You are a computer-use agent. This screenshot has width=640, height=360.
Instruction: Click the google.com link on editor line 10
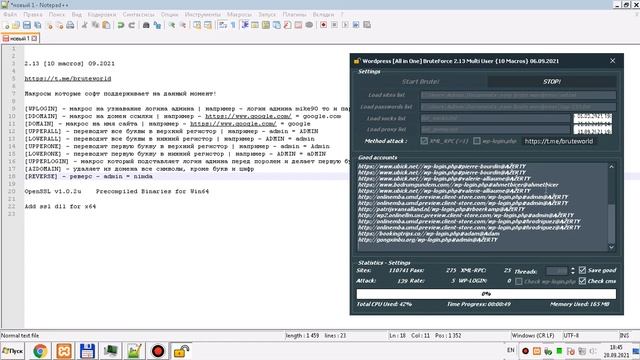[248, 116]
